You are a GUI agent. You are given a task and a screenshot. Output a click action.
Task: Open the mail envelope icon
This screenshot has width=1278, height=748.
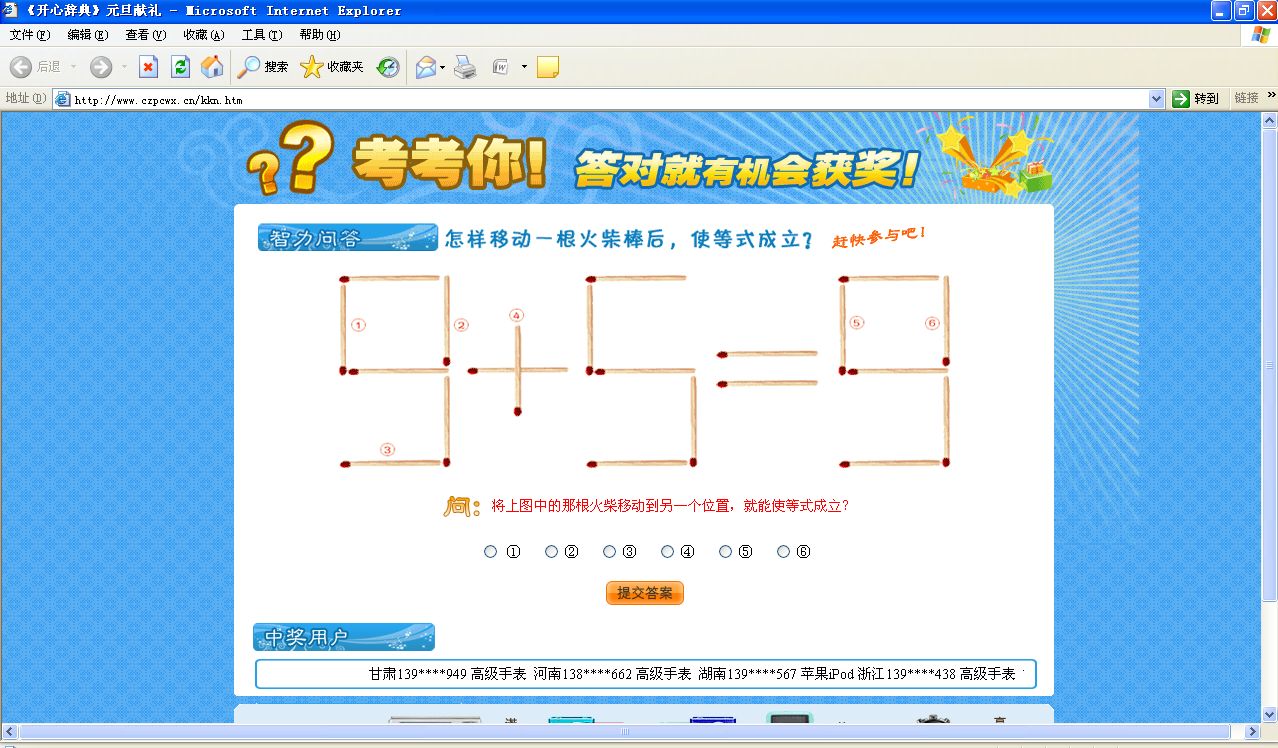tap(424, 66)
